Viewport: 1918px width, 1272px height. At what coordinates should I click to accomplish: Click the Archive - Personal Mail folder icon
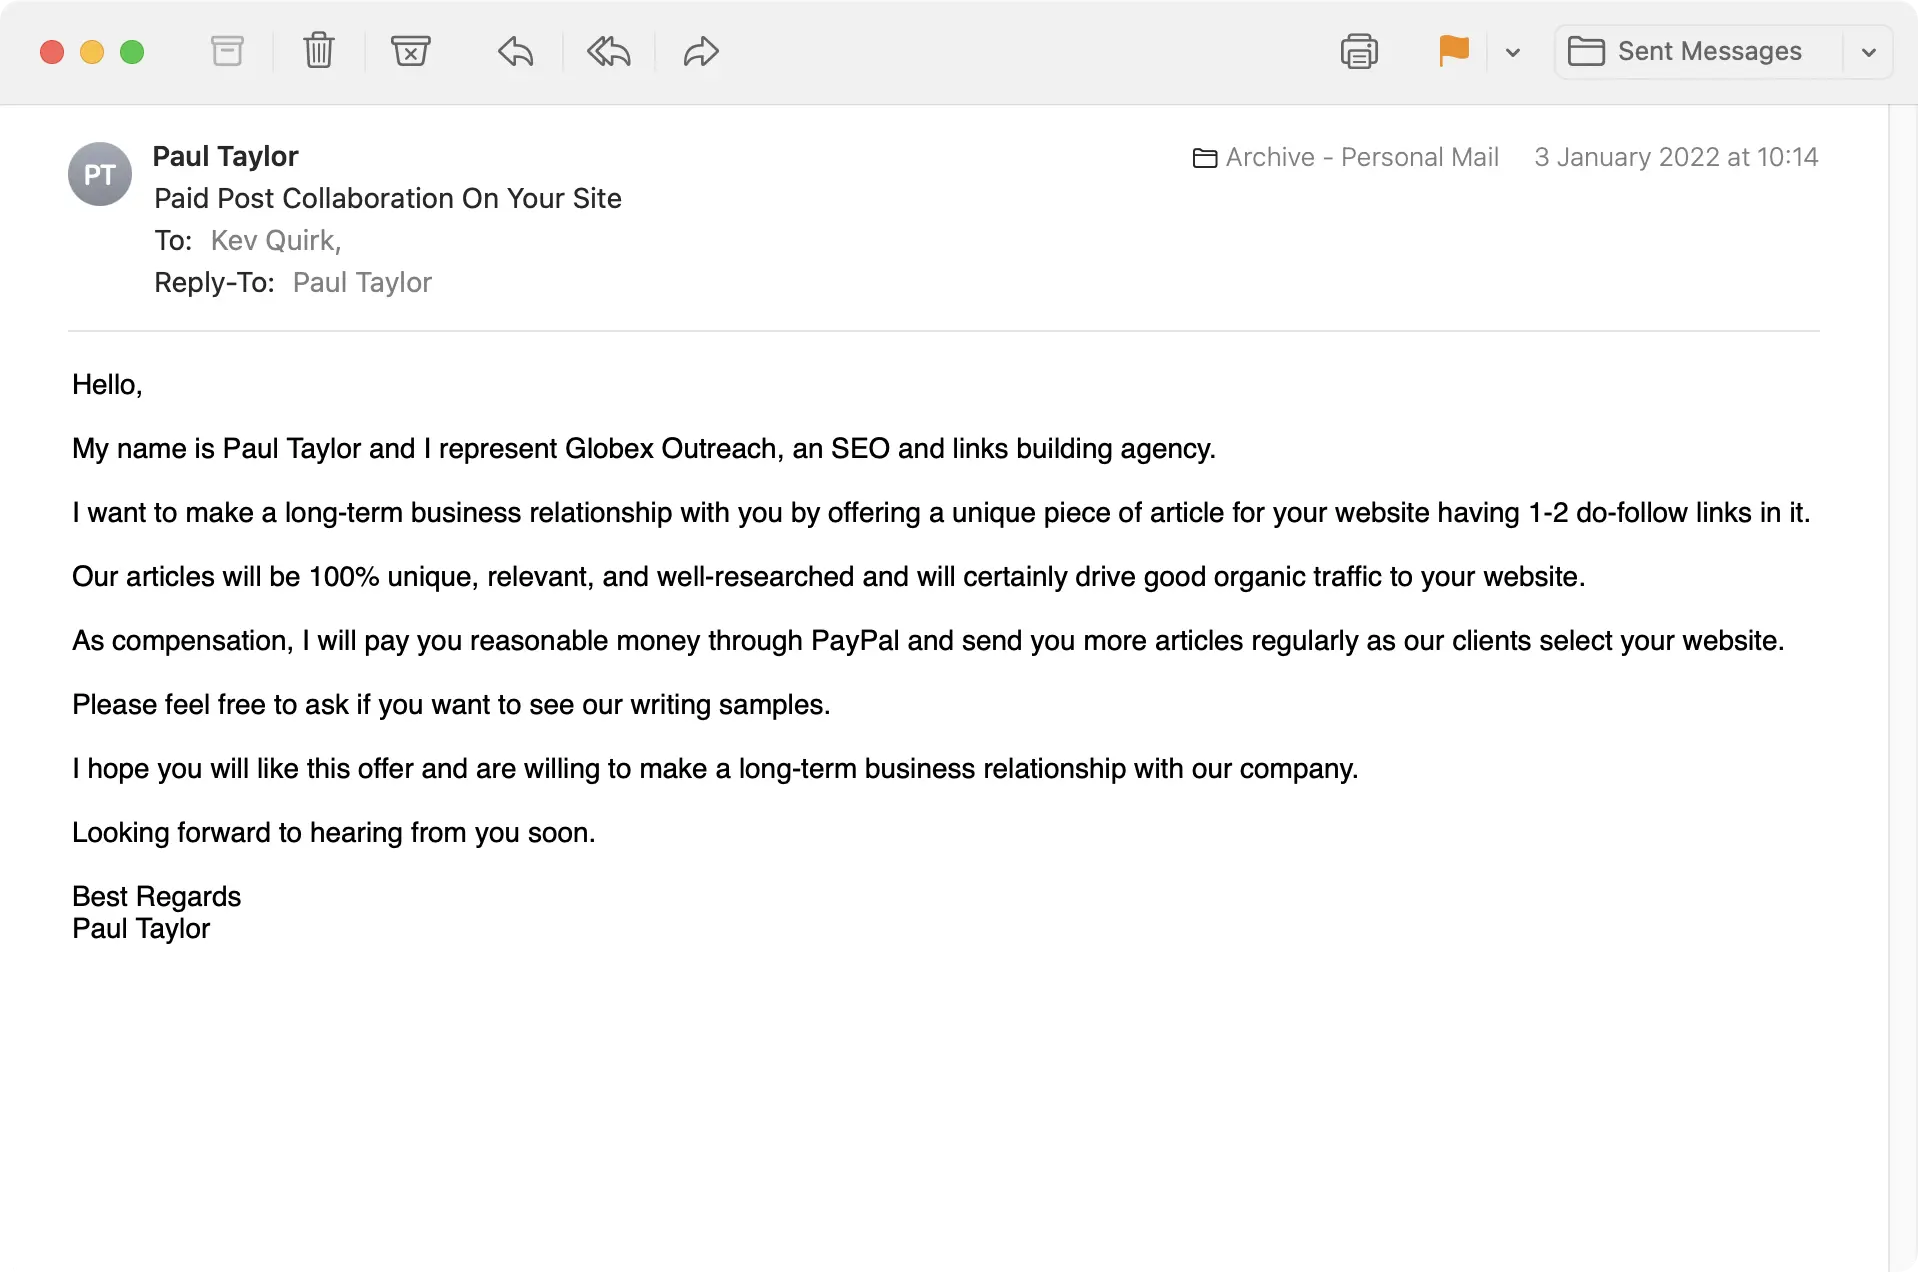(1205, 157)
